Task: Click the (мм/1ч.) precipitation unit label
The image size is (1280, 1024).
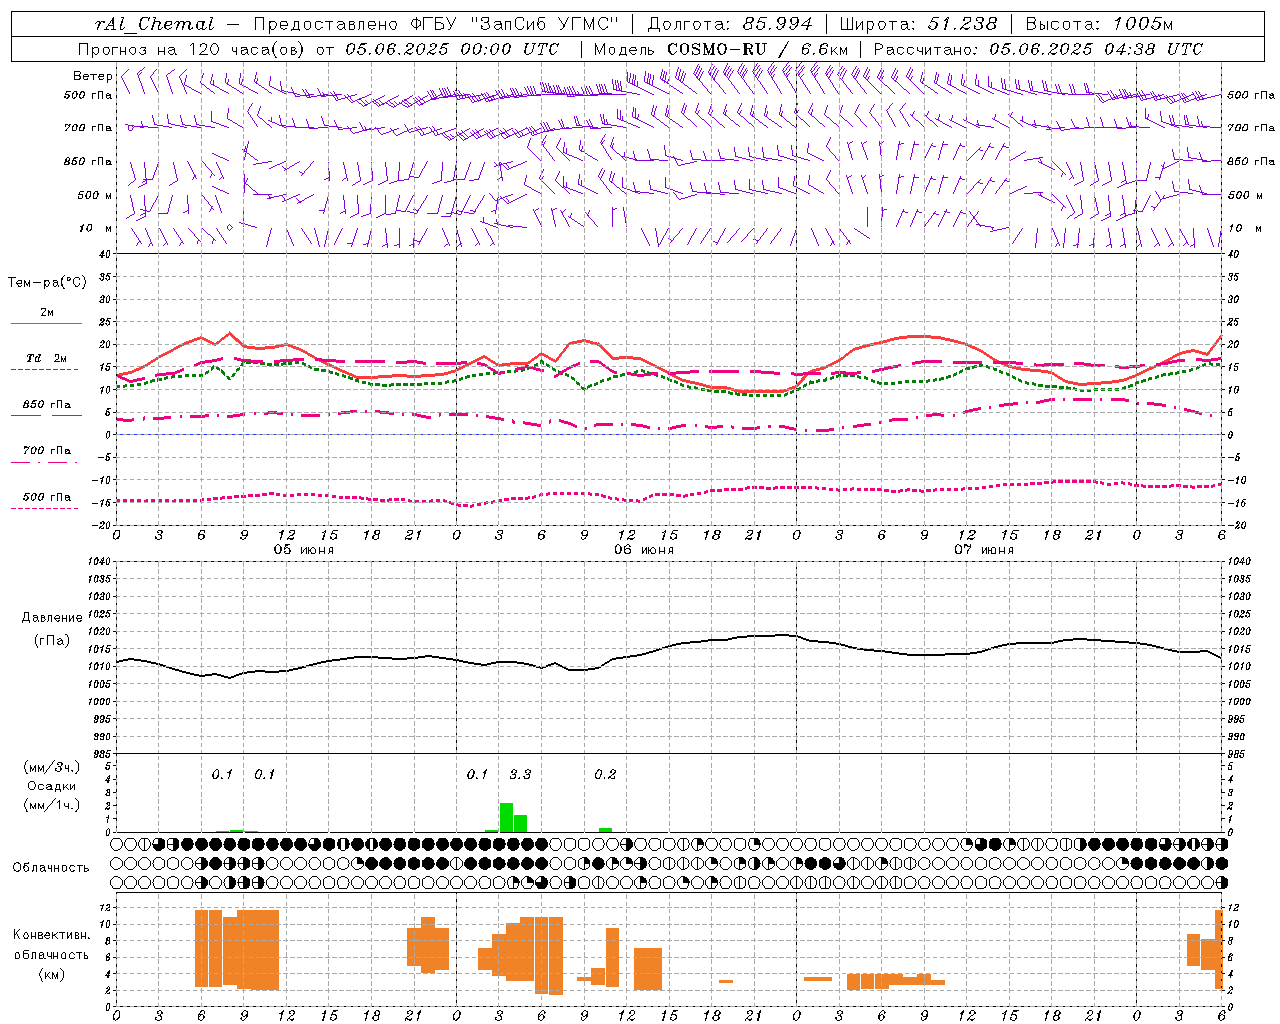Action: [x=52, y=805]
